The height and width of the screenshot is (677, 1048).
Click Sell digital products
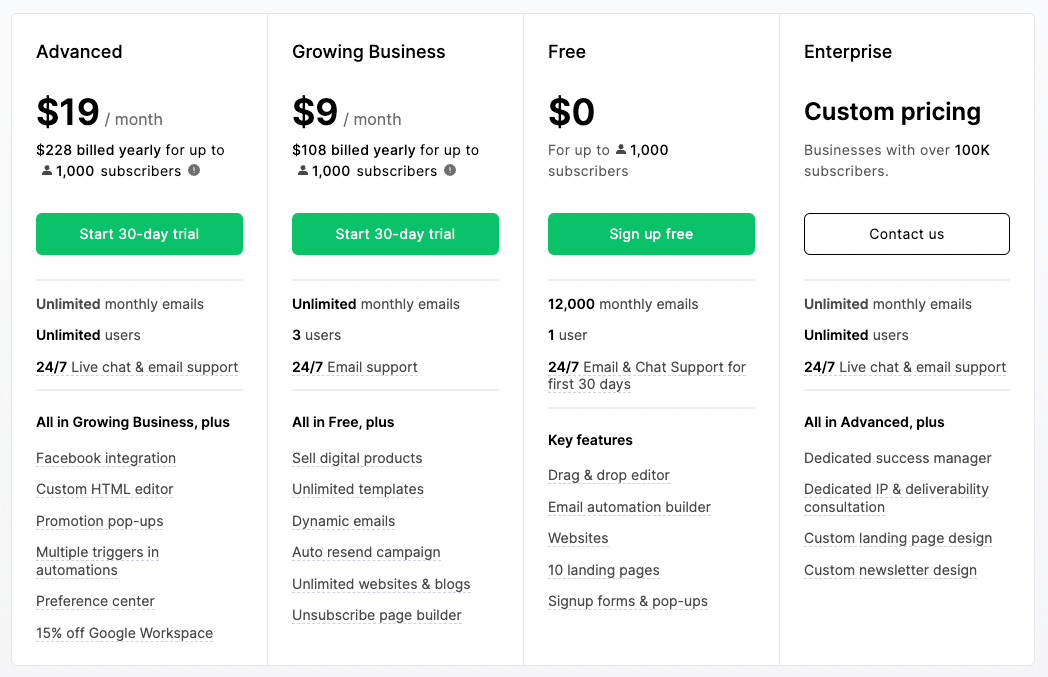click(x=356, y=458)
